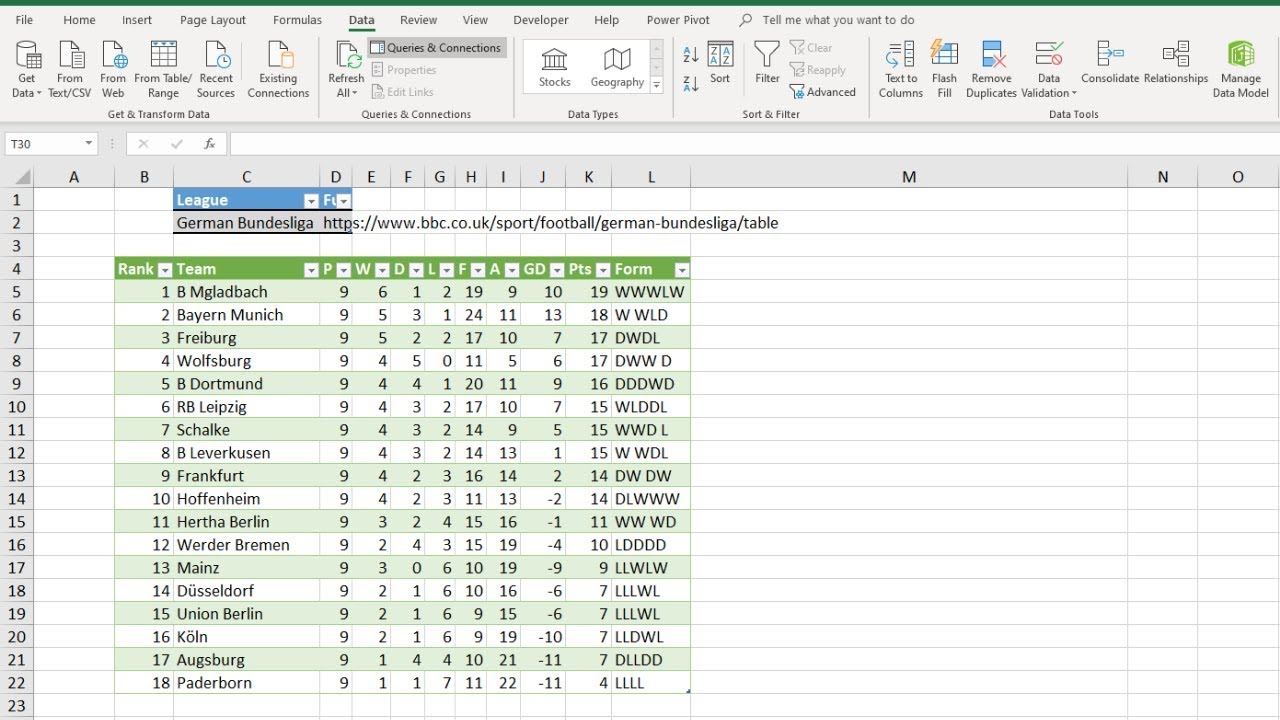1280x720 pixels.
Task: Click Remove Duplicates
Action: 991,70
